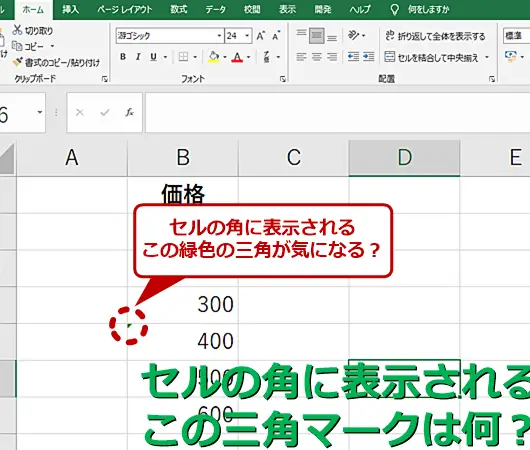Open the phonetic guide dropdown arrow

[278, 57]
